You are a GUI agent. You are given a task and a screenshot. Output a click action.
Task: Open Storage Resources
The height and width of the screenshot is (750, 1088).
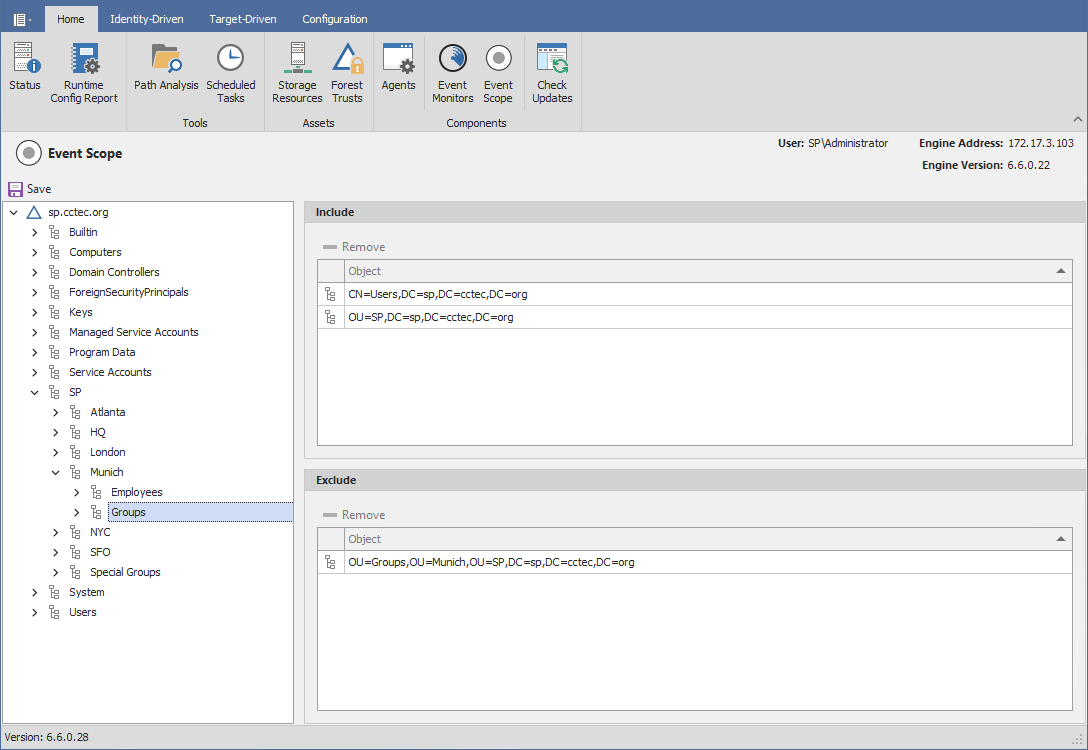pyautogui.click(x=297, y=72)
